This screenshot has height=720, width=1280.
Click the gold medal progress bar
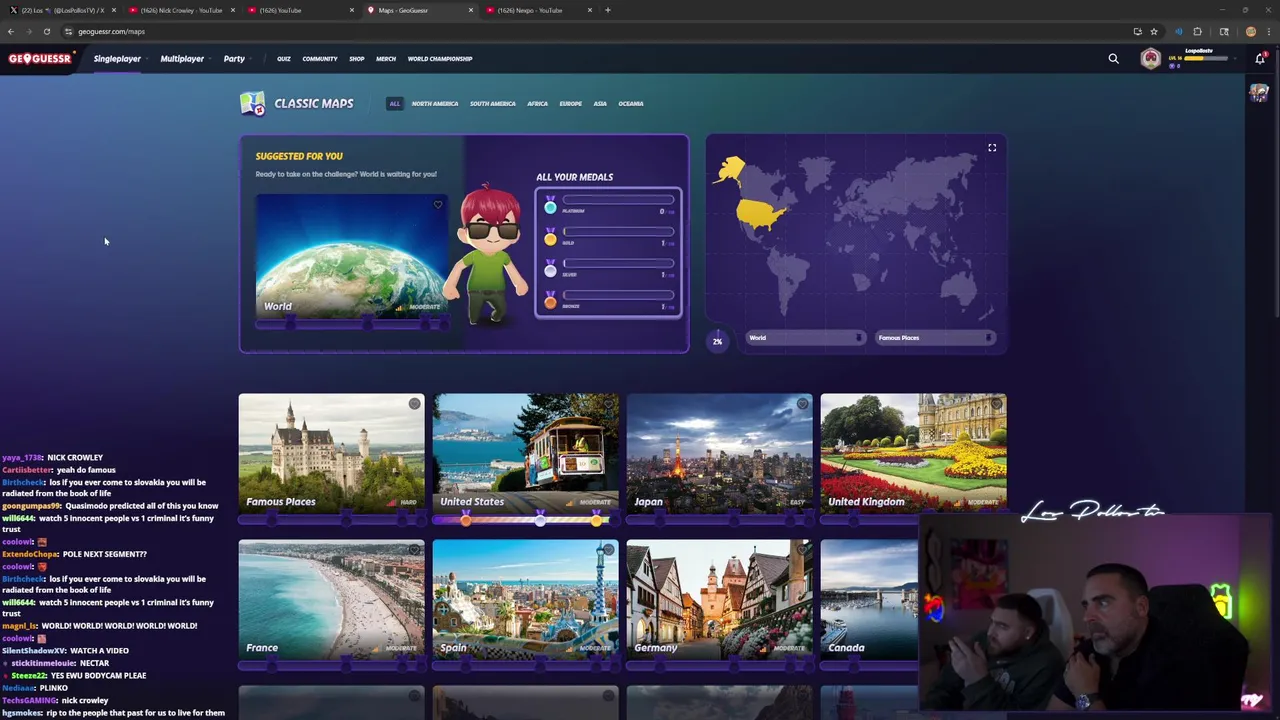point(618,231)
